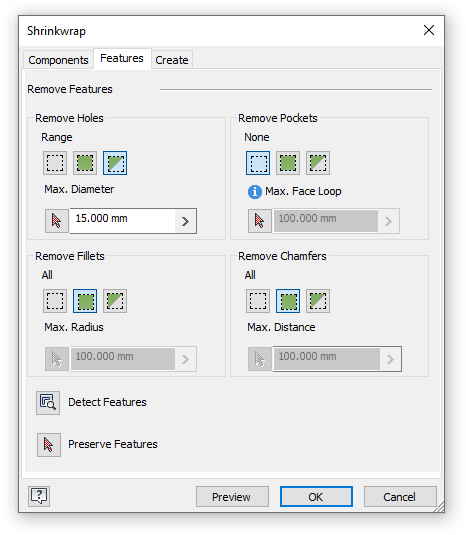
Task: Expand Max. Radius value flyout arrow
Action: click(185, 359)
